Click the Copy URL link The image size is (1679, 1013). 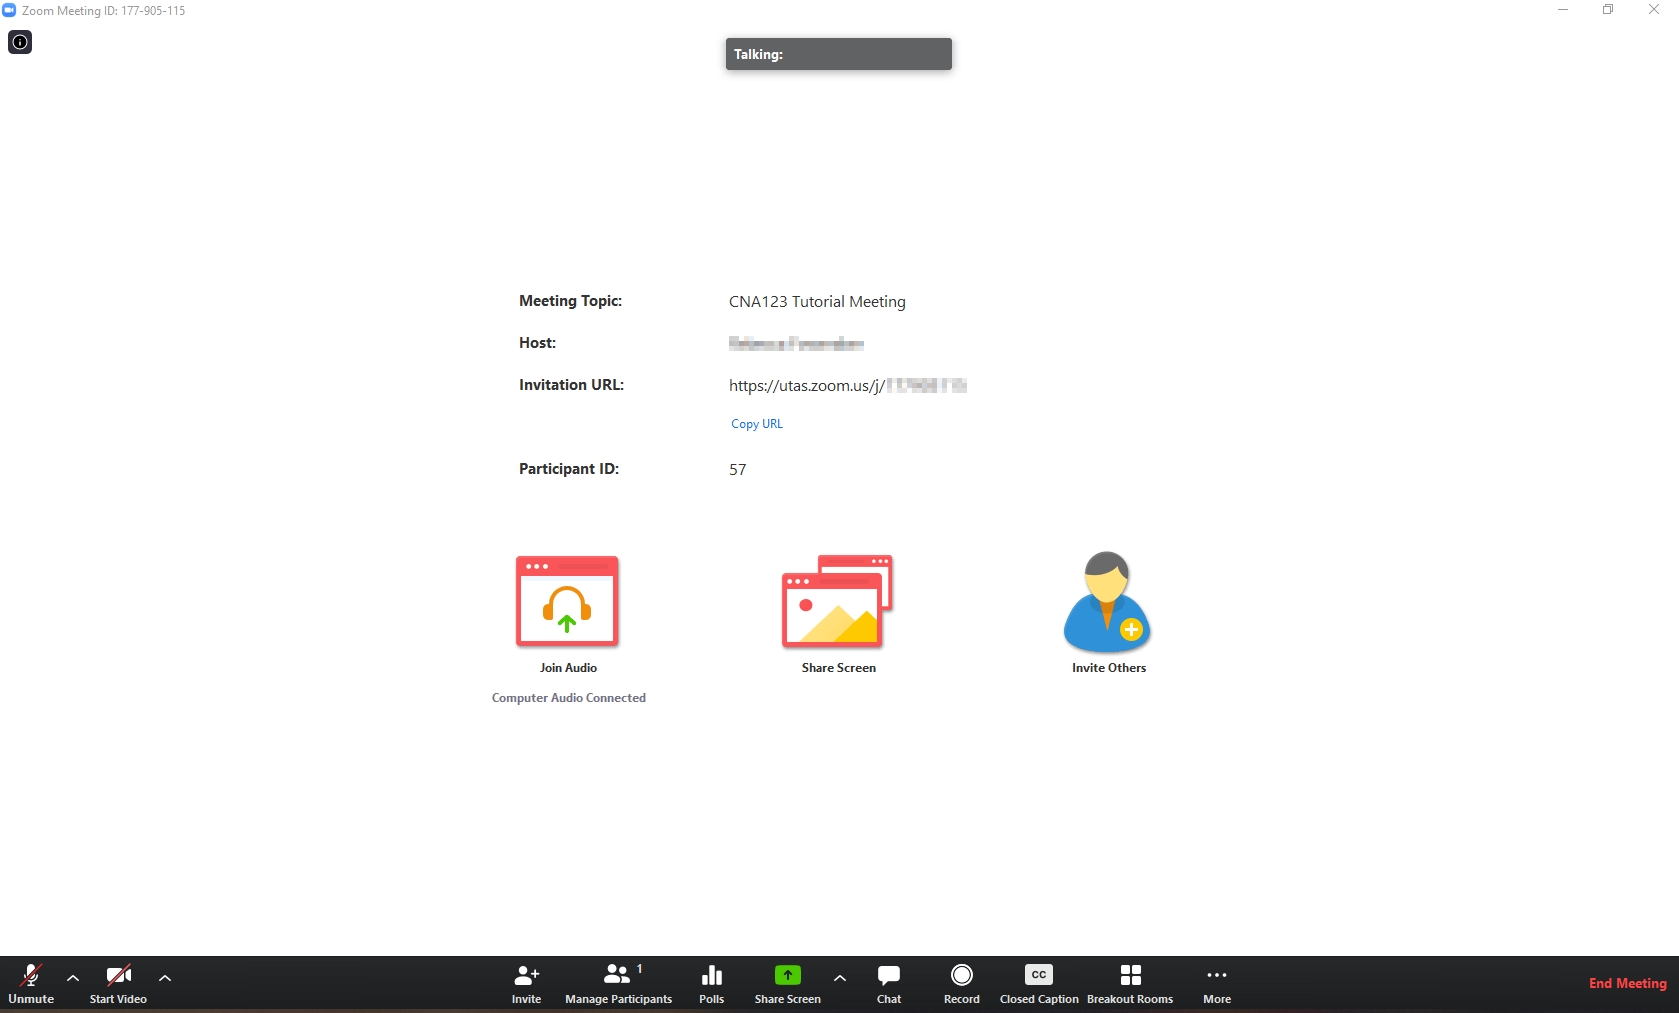(x=757, y=424)
